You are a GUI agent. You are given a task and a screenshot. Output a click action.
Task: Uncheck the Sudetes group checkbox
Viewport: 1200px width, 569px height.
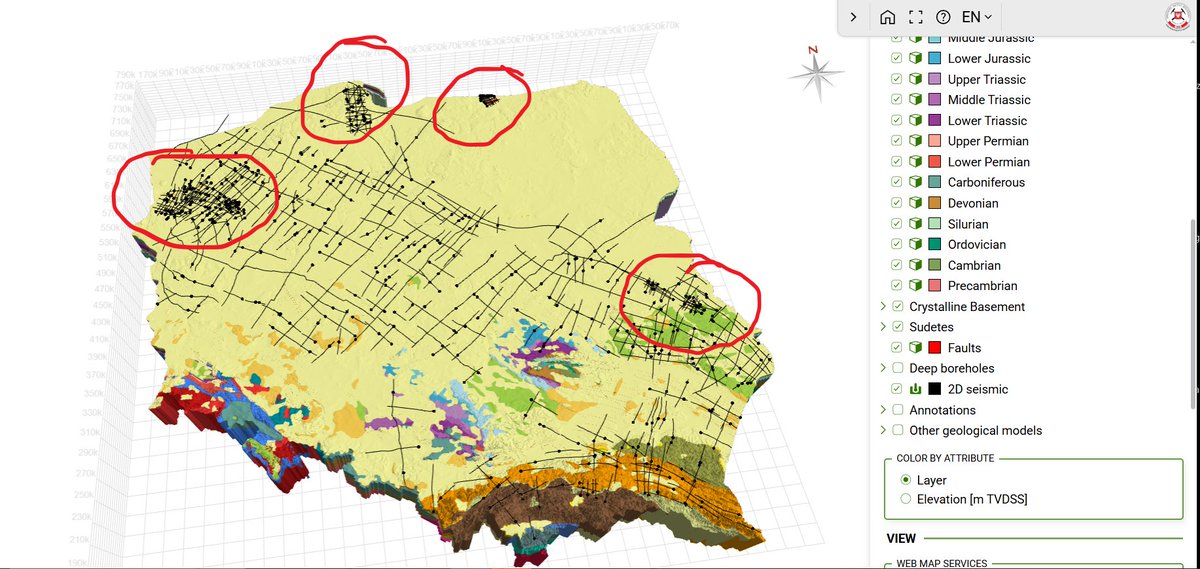[x=897, y=327]
